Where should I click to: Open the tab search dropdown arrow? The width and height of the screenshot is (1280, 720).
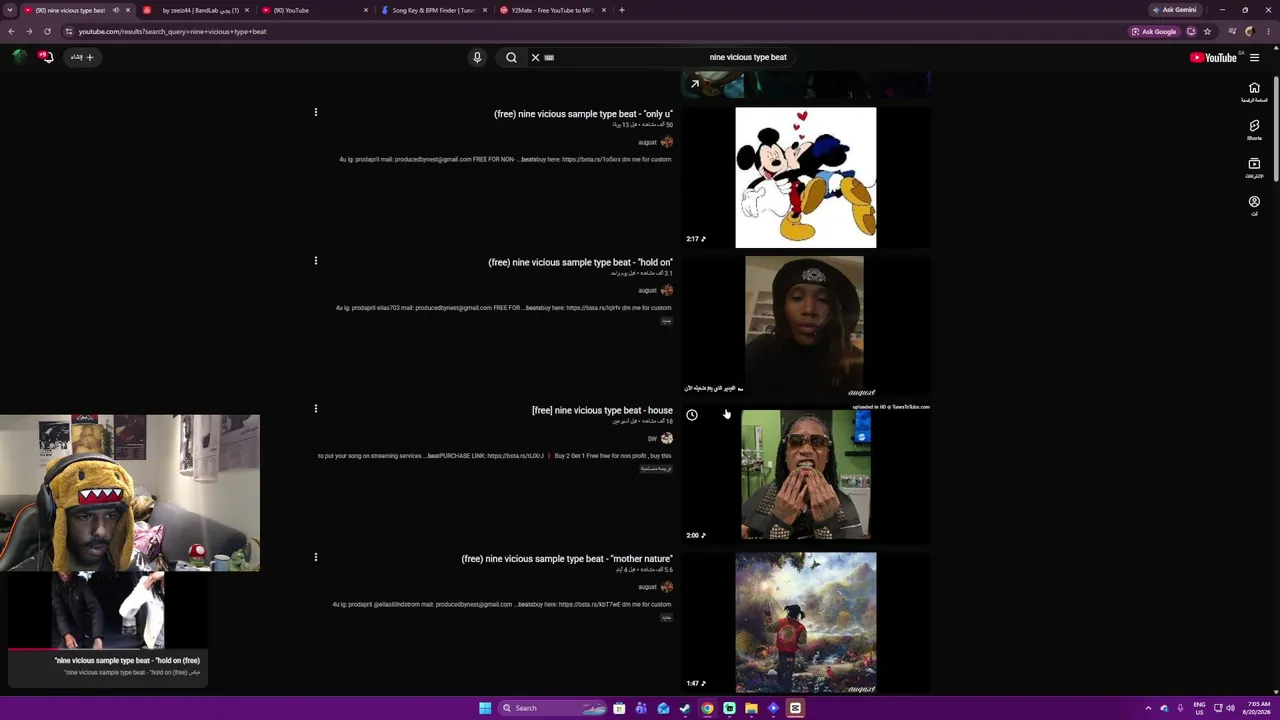point(10,10)
